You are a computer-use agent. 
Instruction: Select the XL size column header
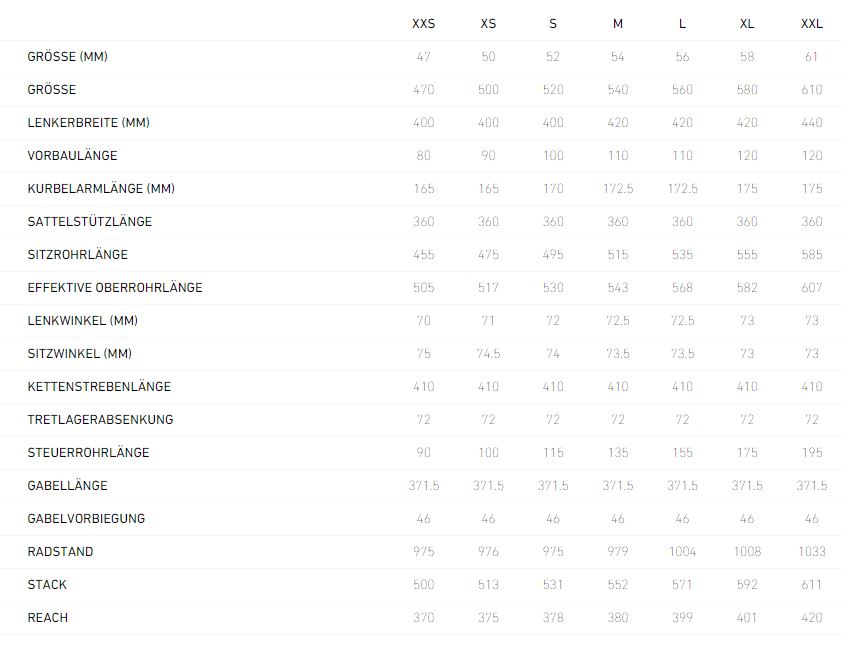[747, 24]
